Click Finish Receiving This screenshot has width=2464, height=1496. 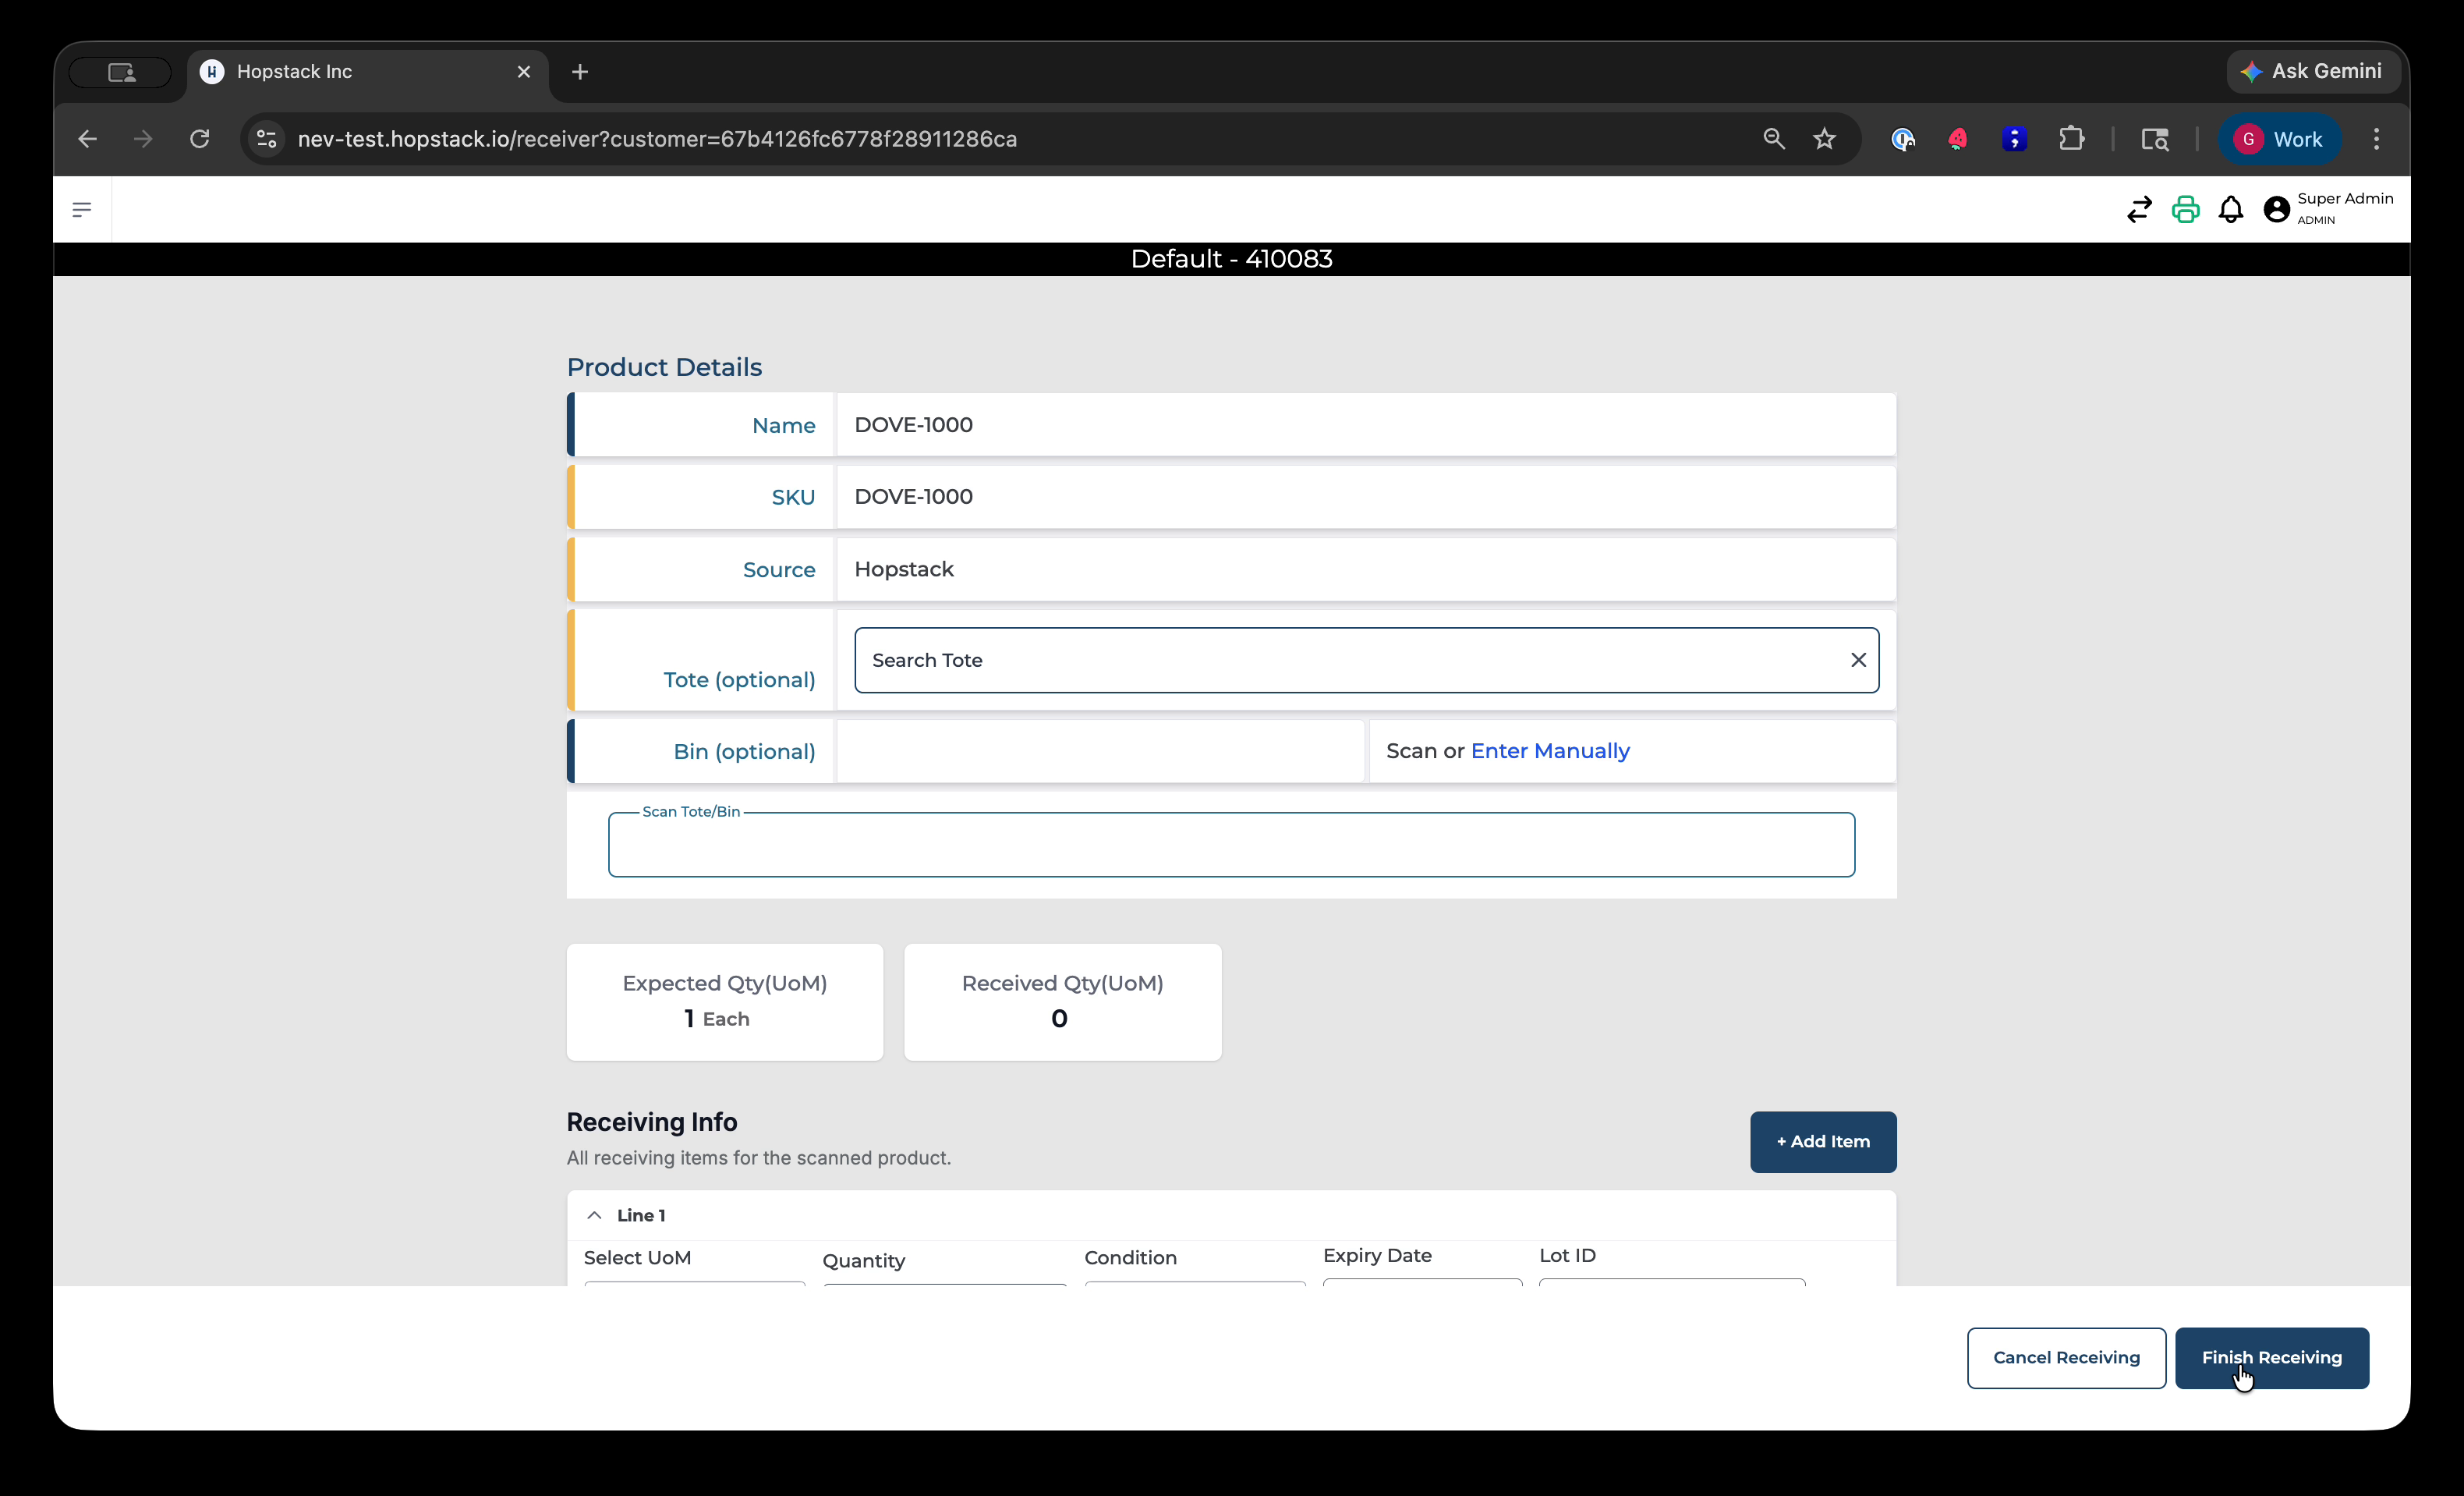pos(2271,1358)
